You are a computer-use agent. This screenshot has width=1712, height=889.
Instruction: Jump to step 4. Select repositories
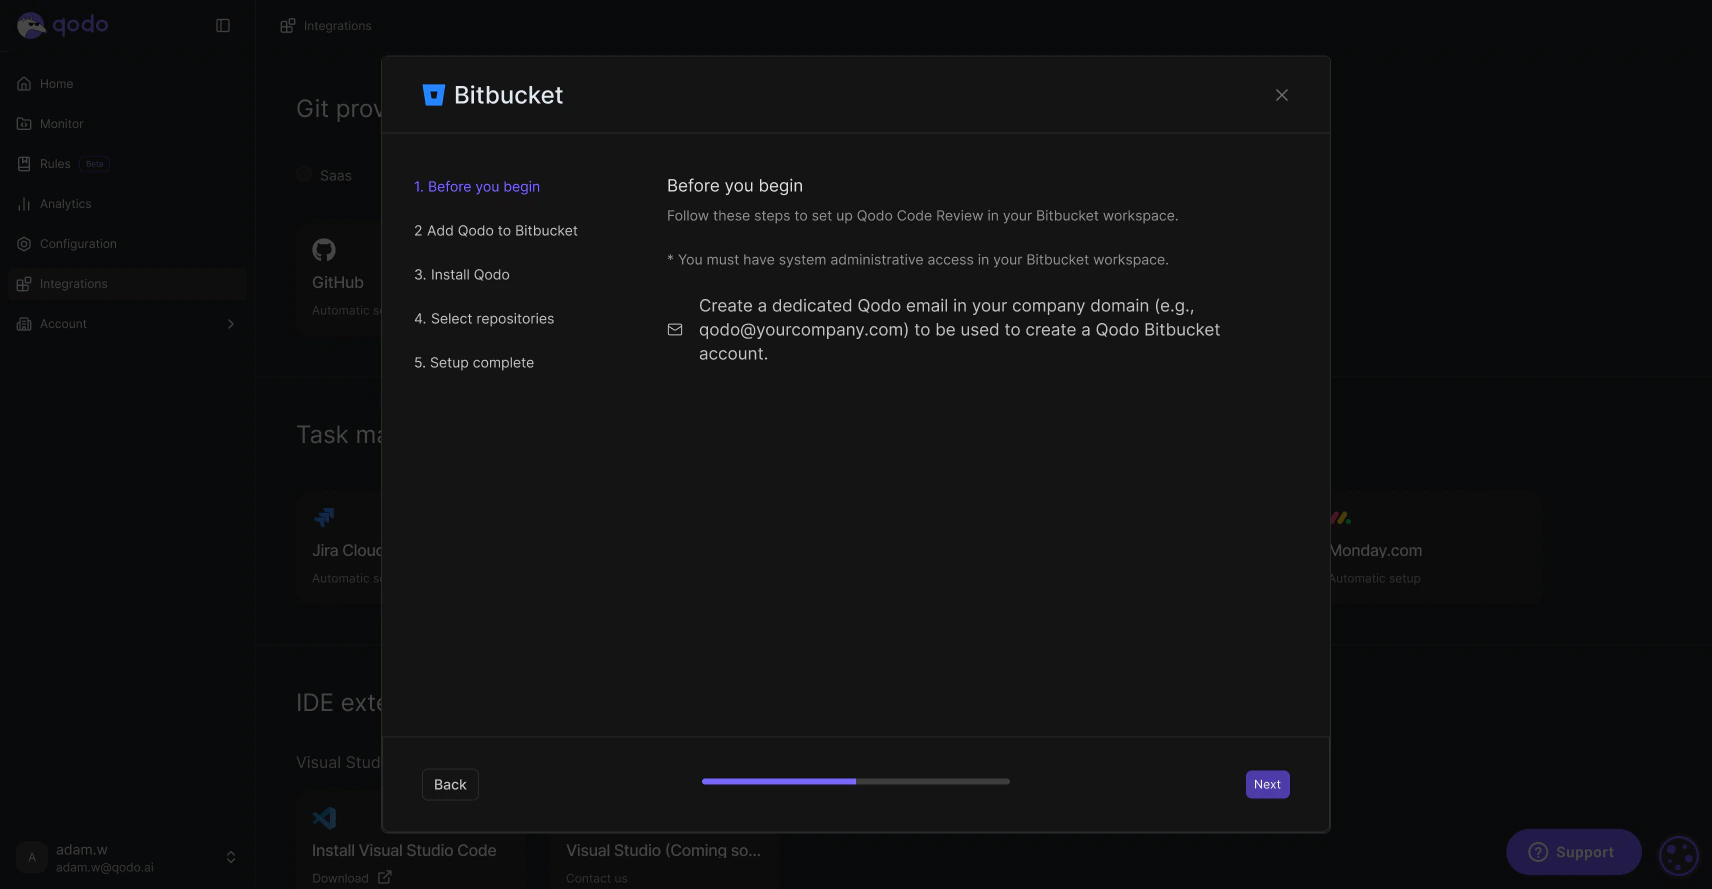(484, 319)
